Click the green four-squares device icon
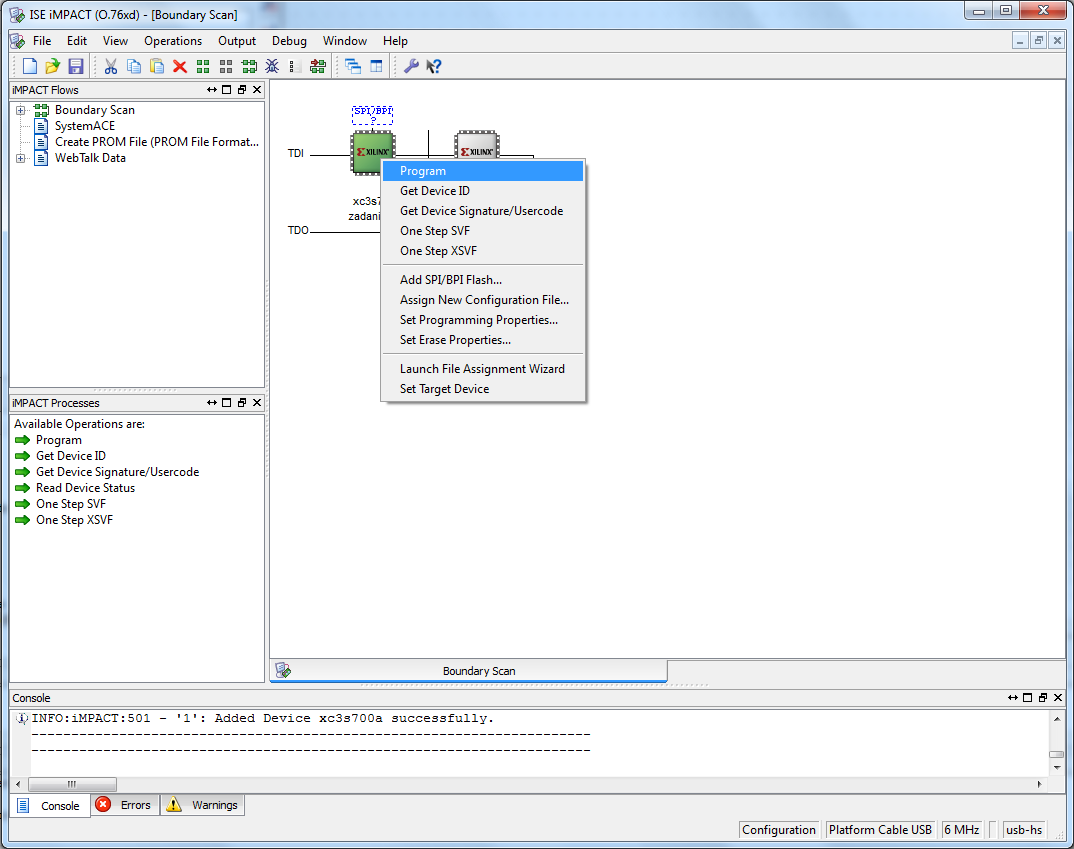Screen dimensions: 1074x849 click(x=203, y=66)
